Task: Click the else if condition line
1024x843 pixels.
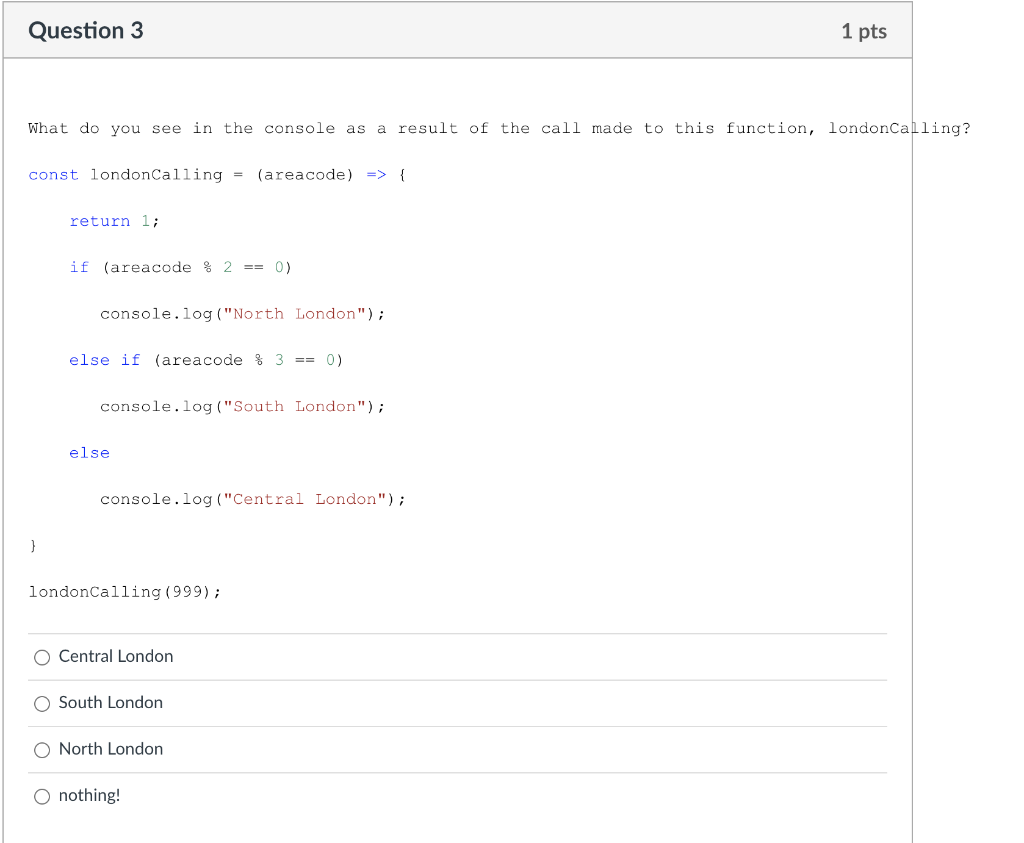Action: [208, 360]
